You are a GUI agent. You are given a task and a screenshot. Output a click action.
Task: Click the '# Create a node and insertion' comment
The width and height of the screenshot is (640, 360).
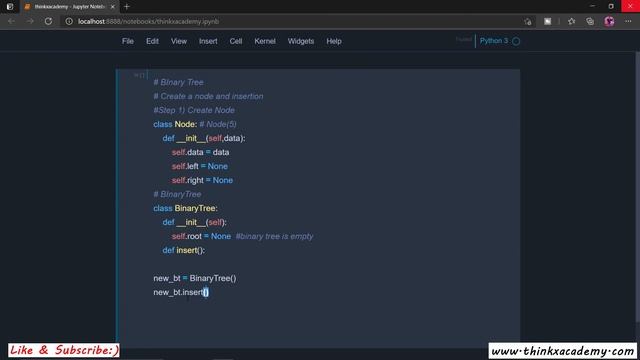208,96
